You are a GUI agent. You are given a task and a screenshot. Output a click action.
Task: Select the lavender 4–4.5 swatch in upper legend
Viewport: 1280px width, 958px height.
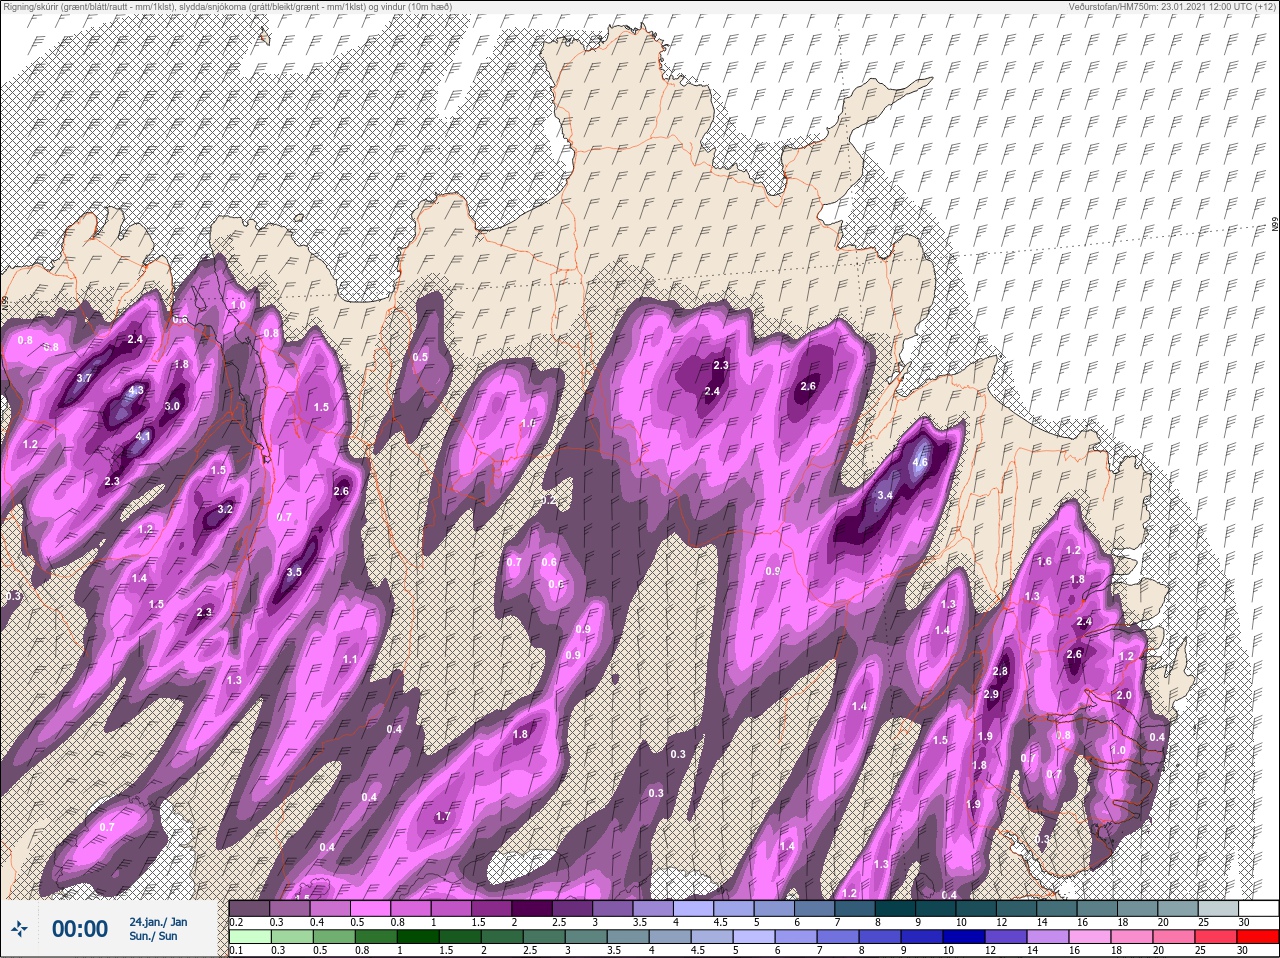tap(695, 908)
